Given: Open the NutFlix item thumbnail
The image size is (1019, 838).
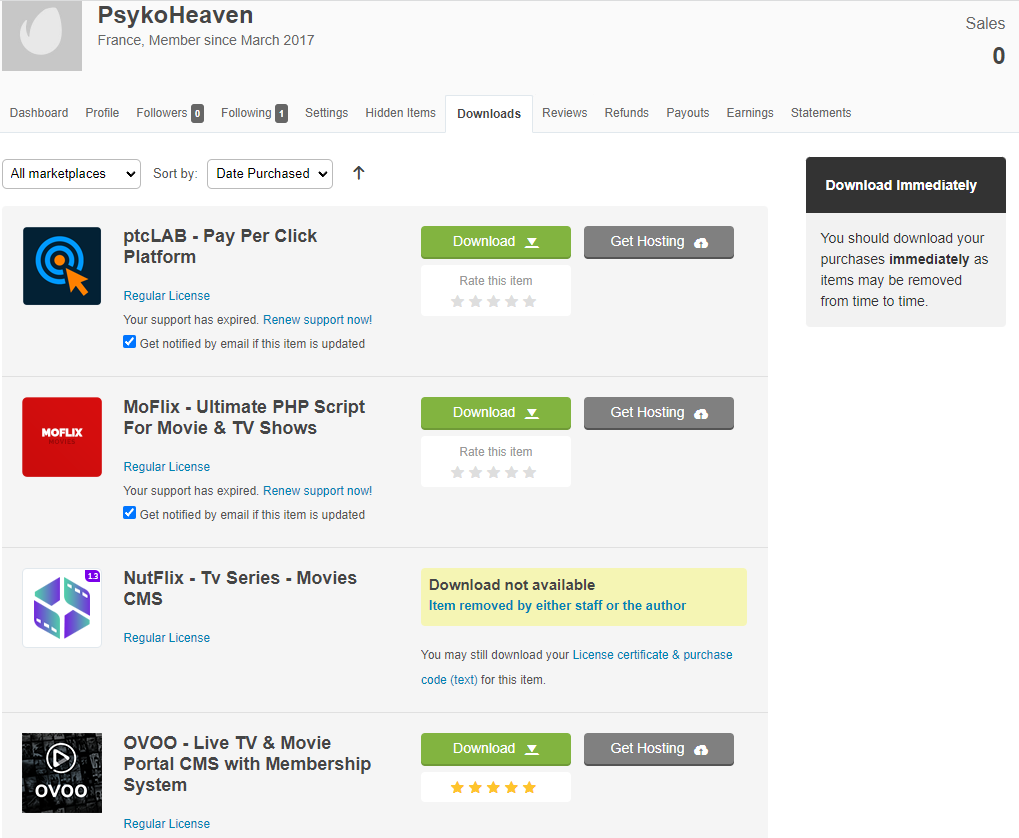Looking at the screenshot, I should point(62,608).
